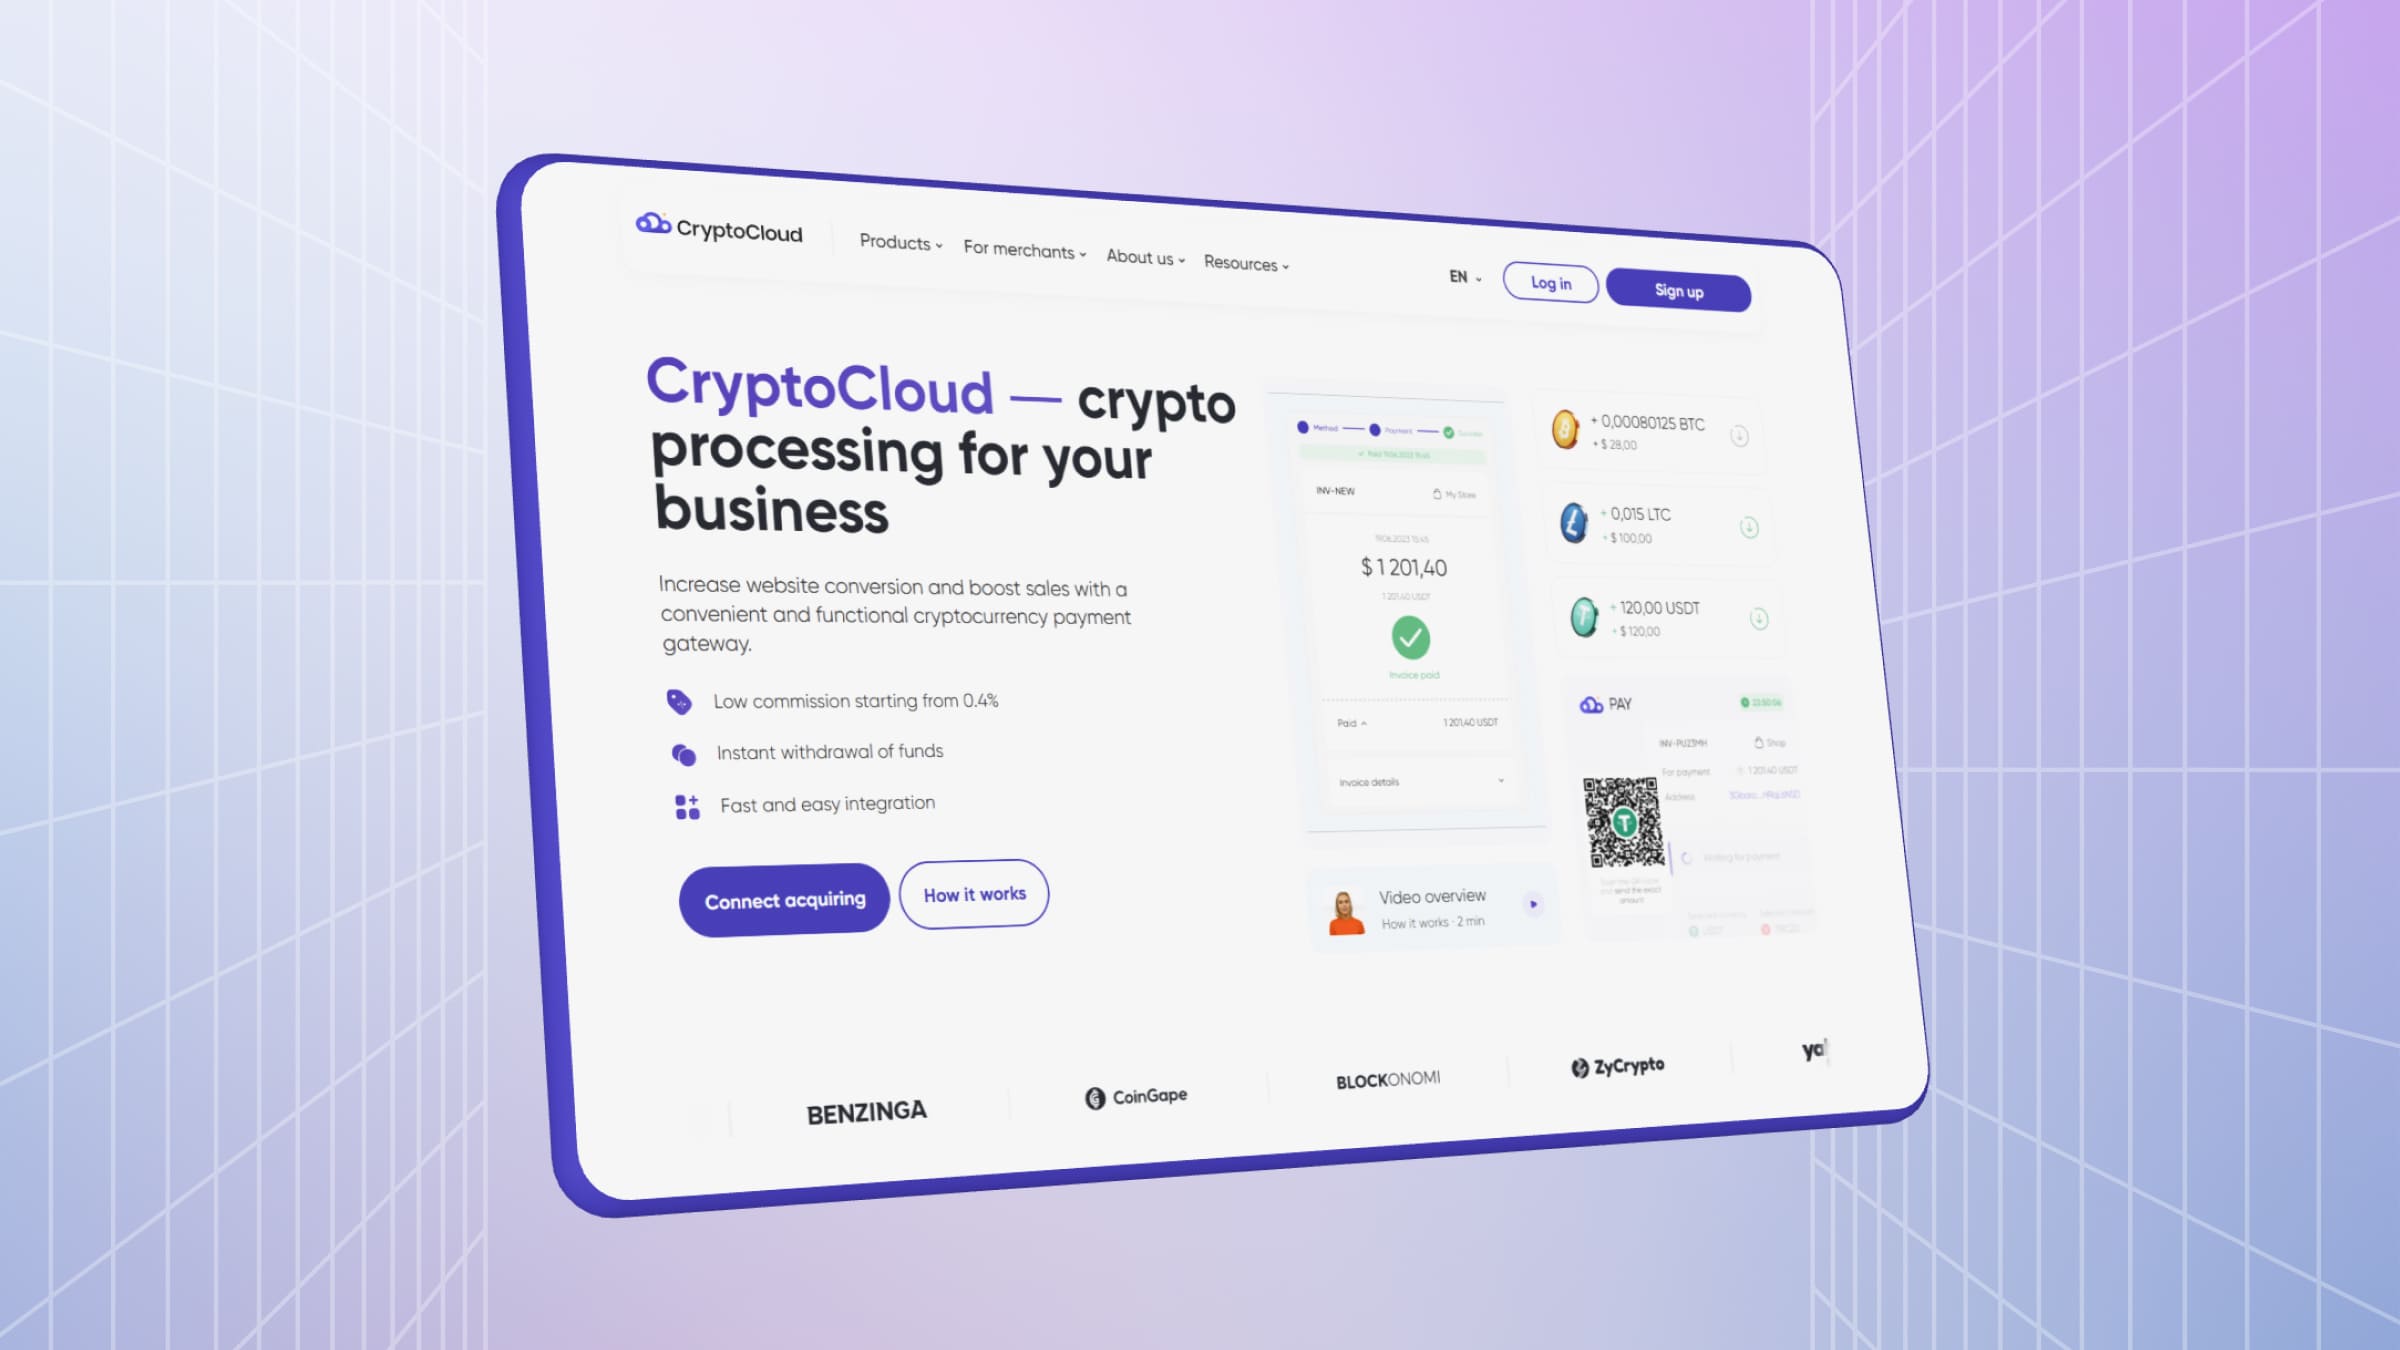Toggle the EN language selector
This screenshot has height=1350, width=2400.
[x=1462, y=275]
